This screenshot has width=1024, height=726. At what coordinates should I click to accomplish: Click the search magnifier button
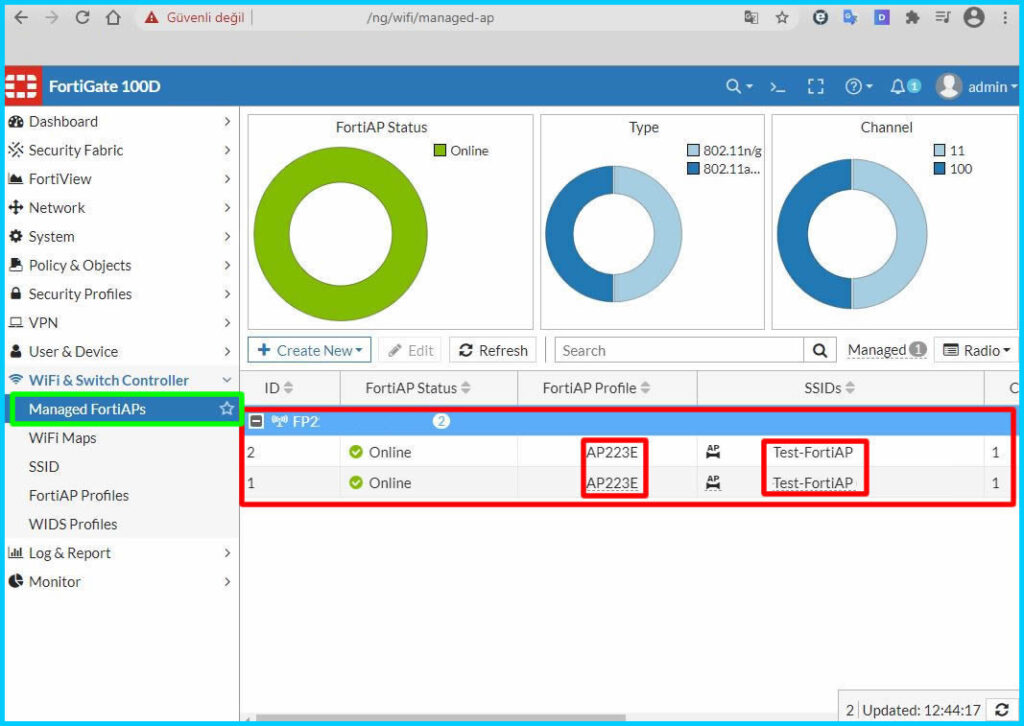[x=820, y=350]
